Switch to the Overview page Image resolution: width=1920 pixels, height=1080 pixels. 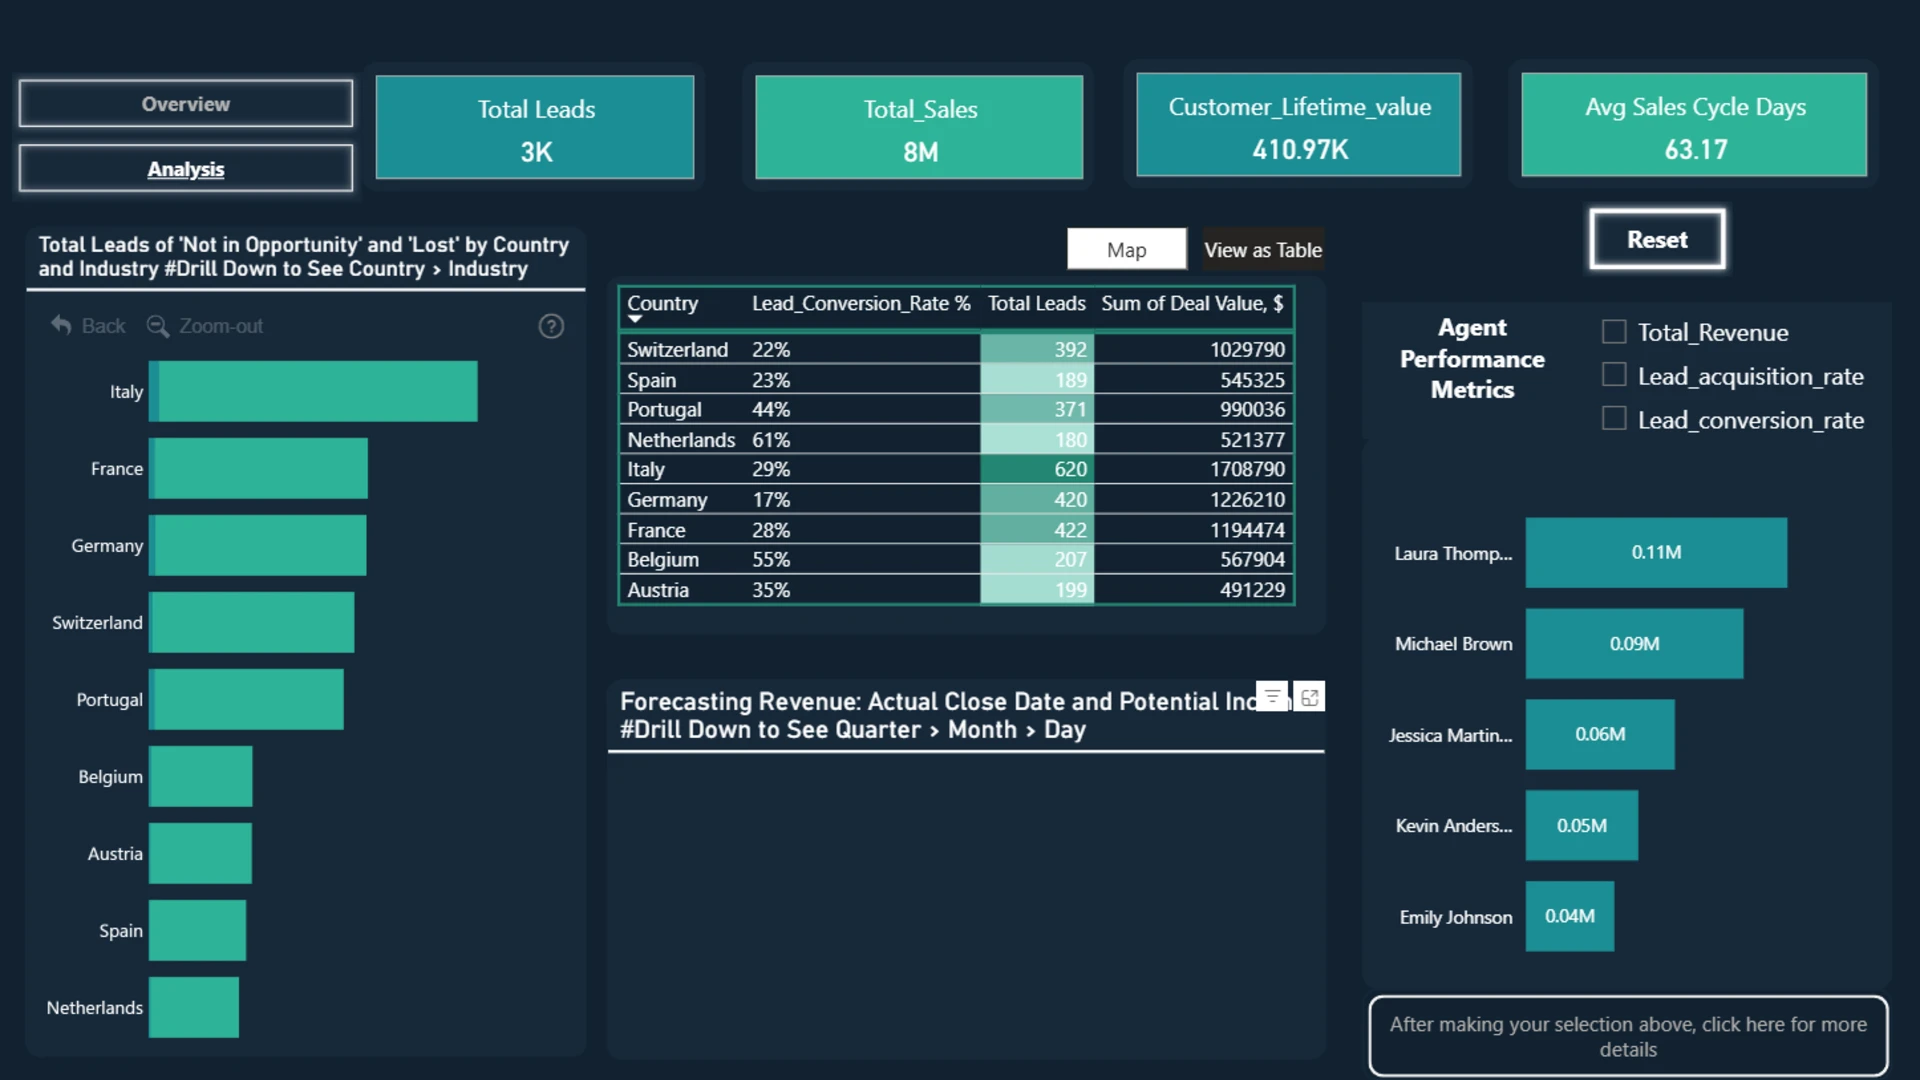186,104
